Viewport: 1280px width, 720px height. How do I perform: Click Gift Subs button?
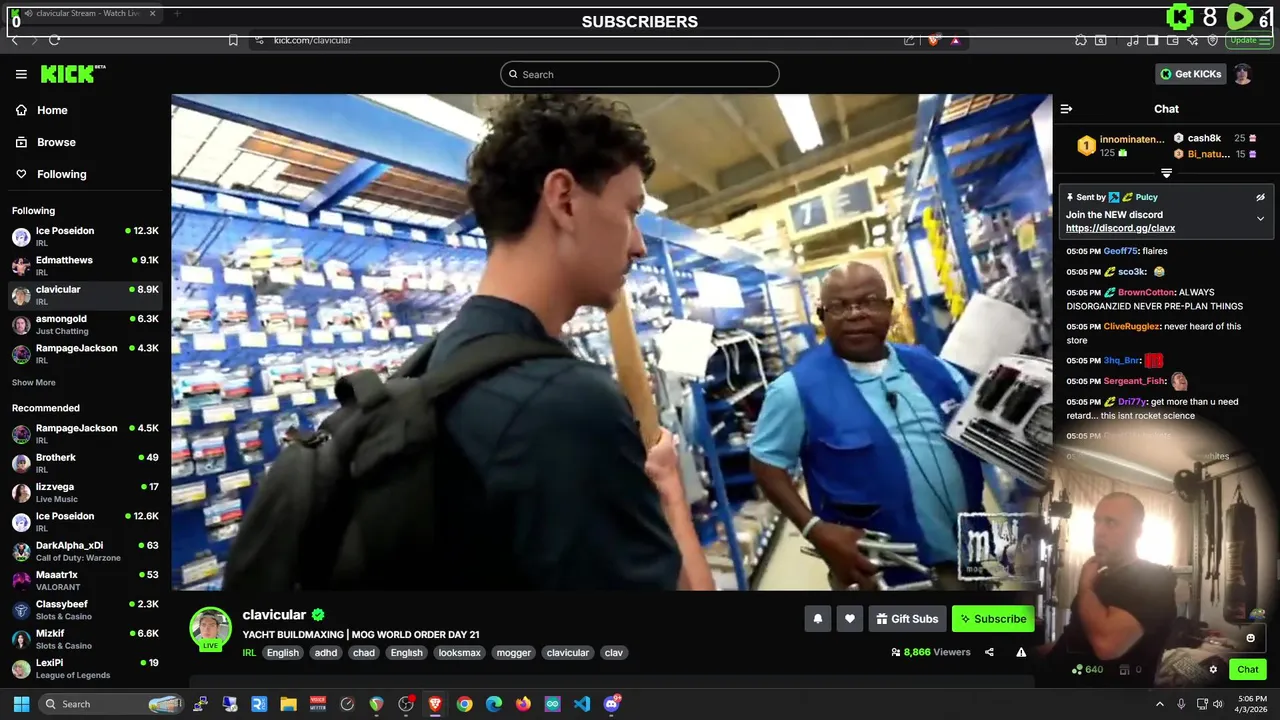click(907, 619)
